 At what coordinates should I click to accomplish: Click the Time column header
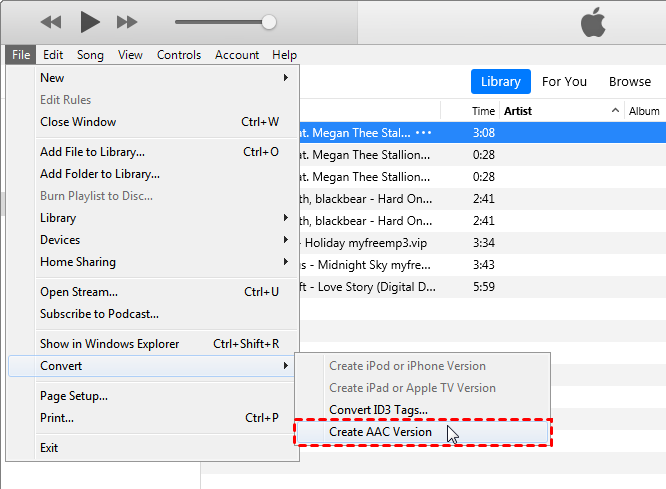tap(483, 111)
